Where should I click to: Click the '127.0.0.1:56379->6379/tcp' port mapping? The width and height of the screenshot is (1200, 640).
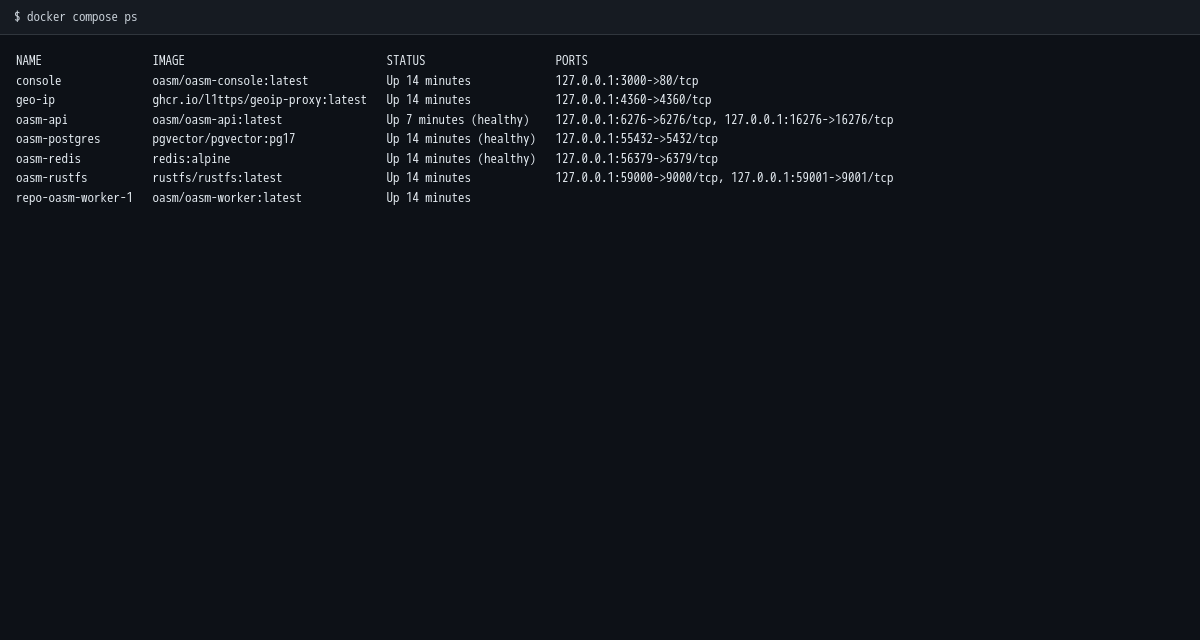(x=637, y=159)
